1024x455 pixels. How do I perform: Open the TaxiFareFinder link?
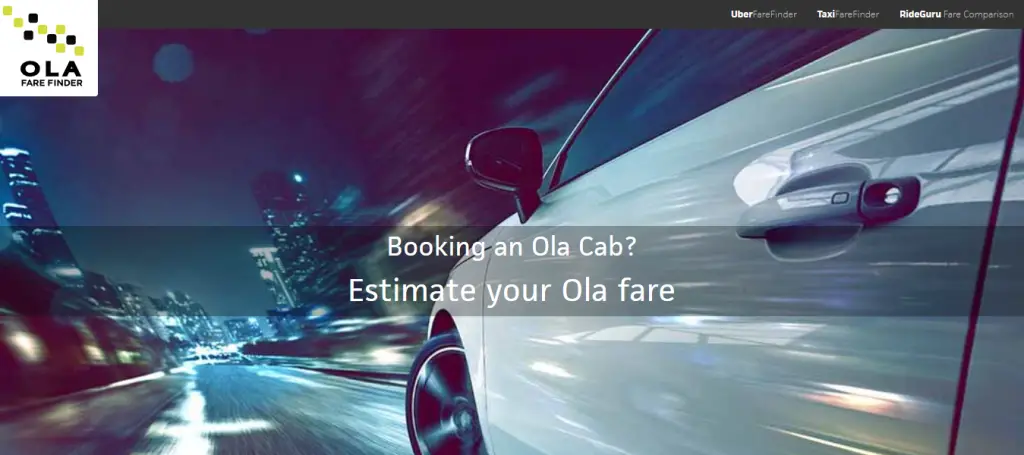point(848,14)
